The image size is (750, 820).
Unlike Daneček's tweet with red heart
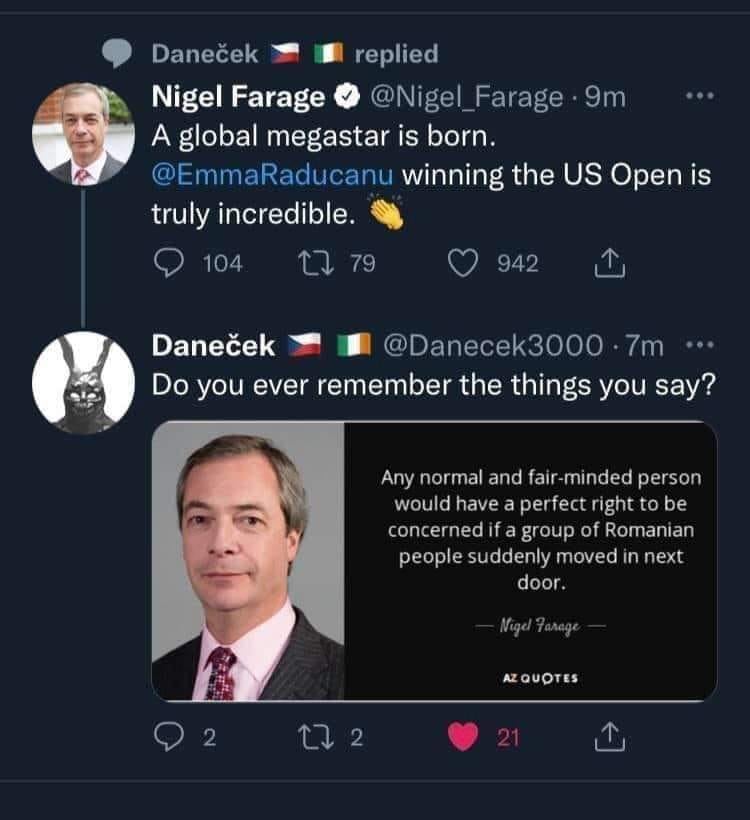click(461, 739)
